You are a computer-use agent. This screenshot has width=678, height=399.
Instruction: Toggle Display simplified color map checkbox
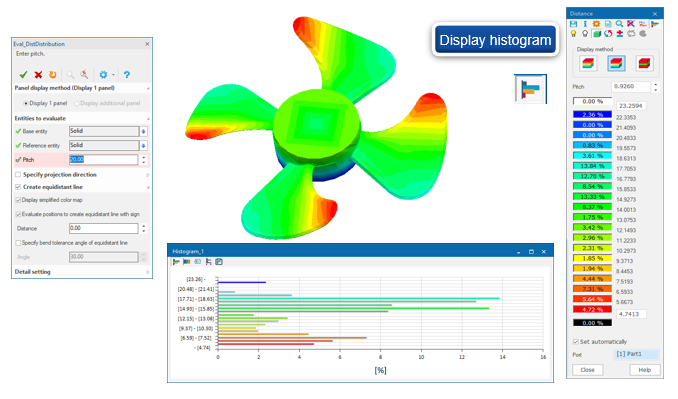pos(18,200)
